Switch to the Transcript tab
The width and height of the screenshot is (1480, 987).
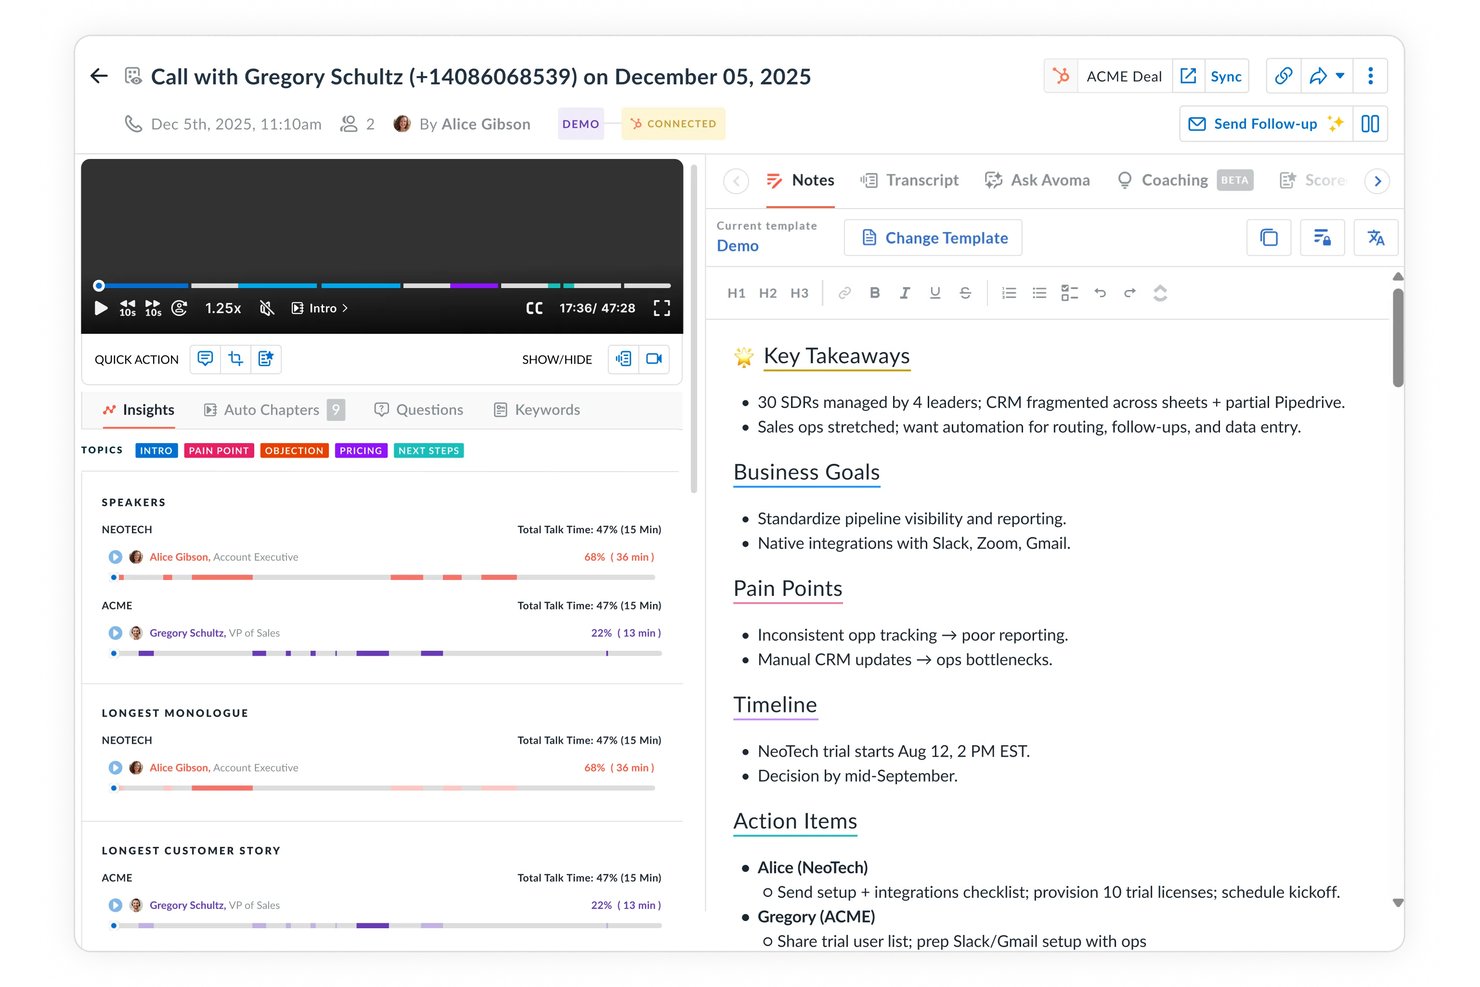(x=910, y=180)
